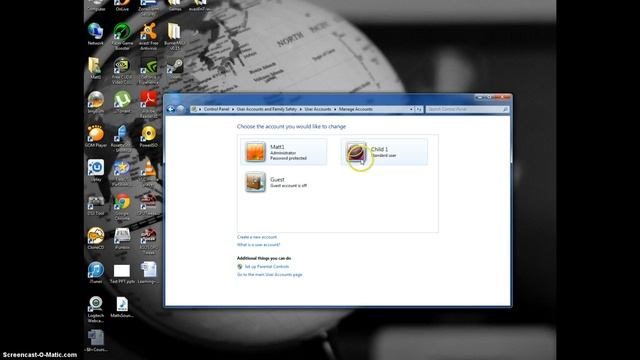
Task: Click Manage Accounts breadcrumb segment
Action: 356,109
